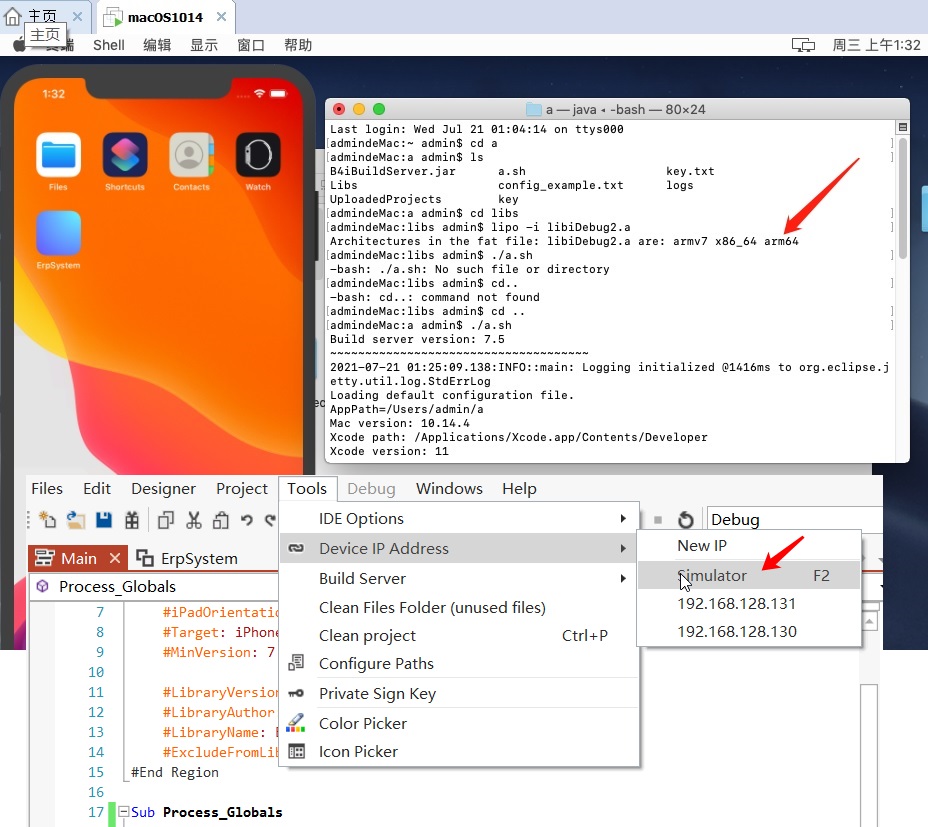
Task: Click the macOS clock 周三 上午1:32
Action: coord(877,45)
